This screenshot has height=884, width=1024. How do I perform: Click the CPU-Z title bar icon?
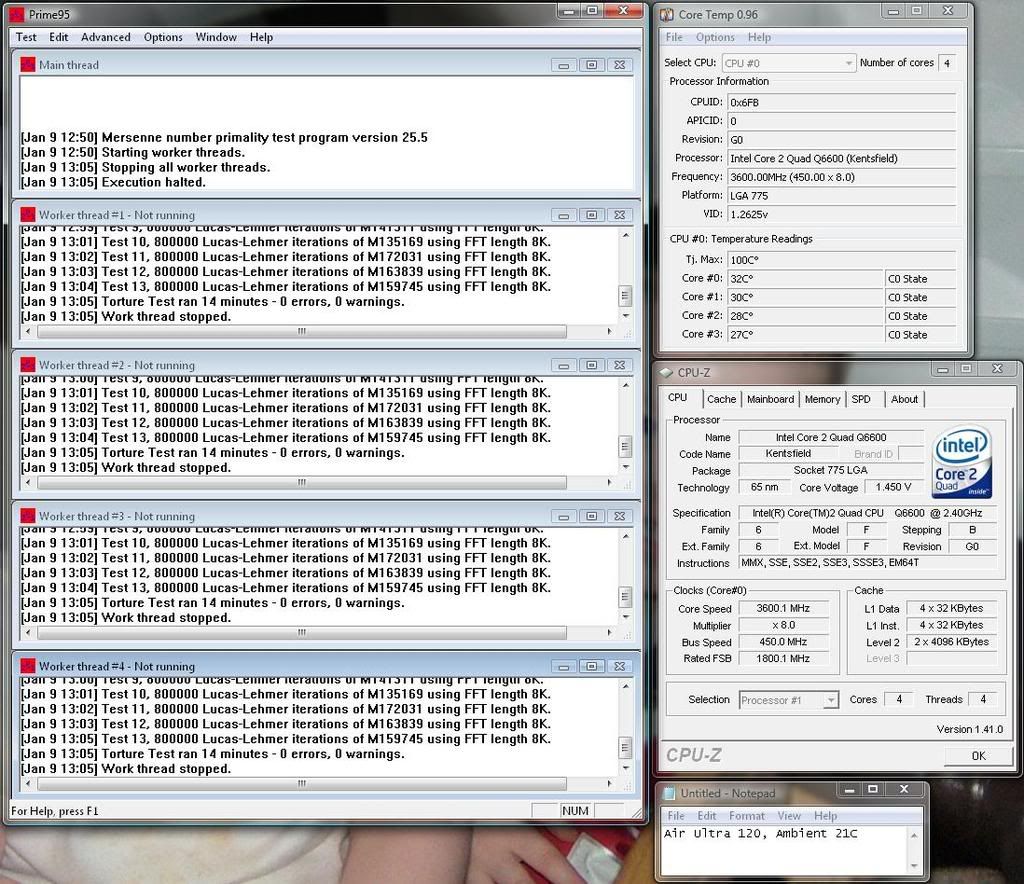(666, 372)
